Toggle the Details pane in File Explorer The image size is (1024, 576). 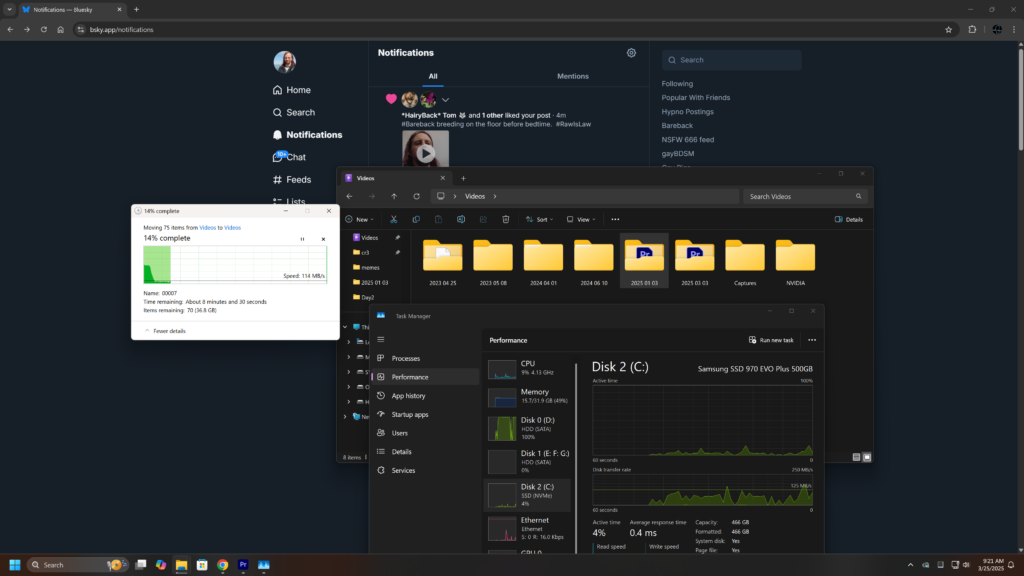848,219
